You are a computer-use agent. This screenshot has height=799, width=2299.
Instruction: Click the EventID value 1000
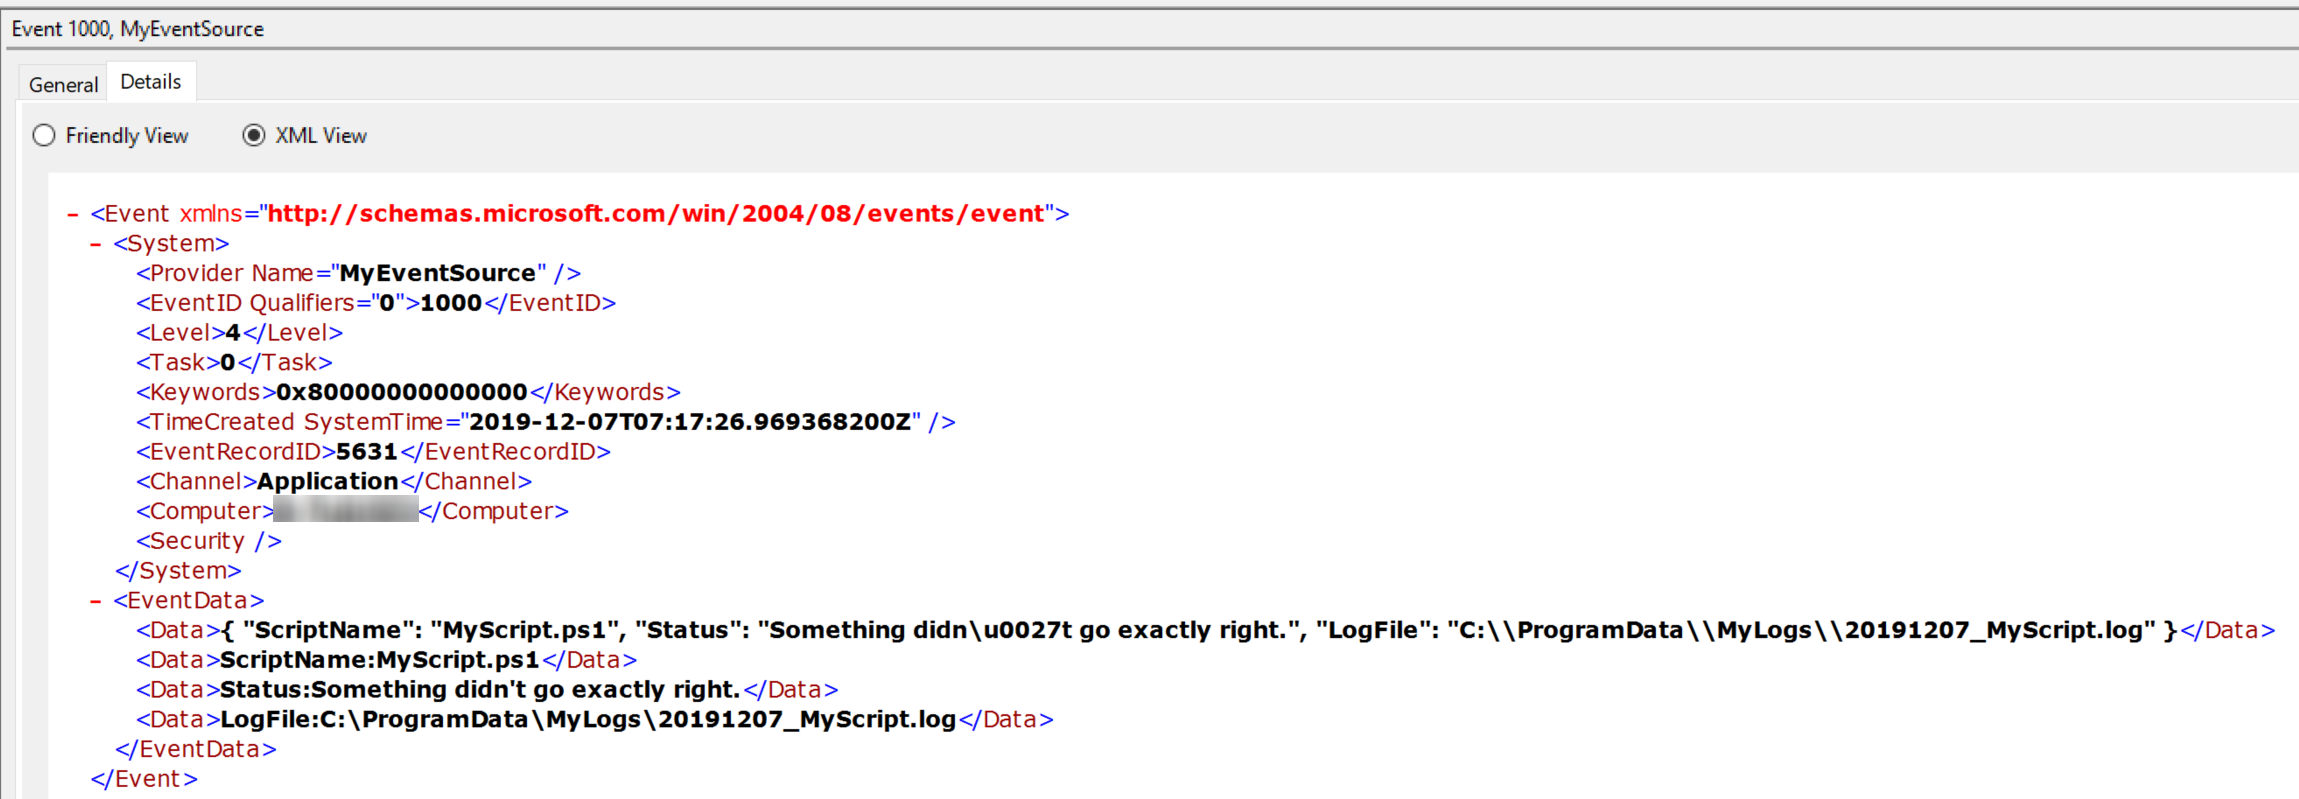[450, 303]
